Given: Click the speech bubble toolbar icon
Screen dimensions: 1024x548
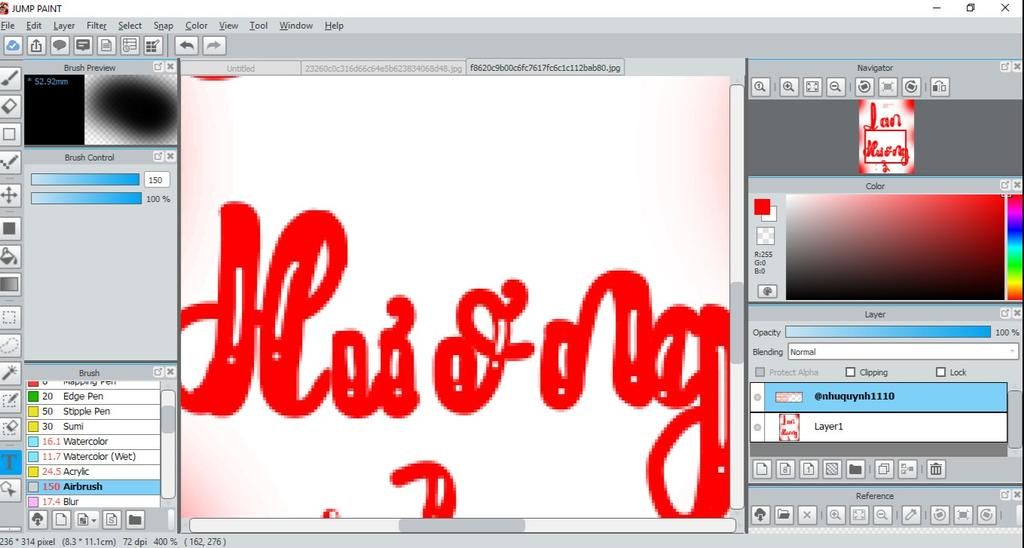Looking at the screenshot, I should [x=59, y=45].
